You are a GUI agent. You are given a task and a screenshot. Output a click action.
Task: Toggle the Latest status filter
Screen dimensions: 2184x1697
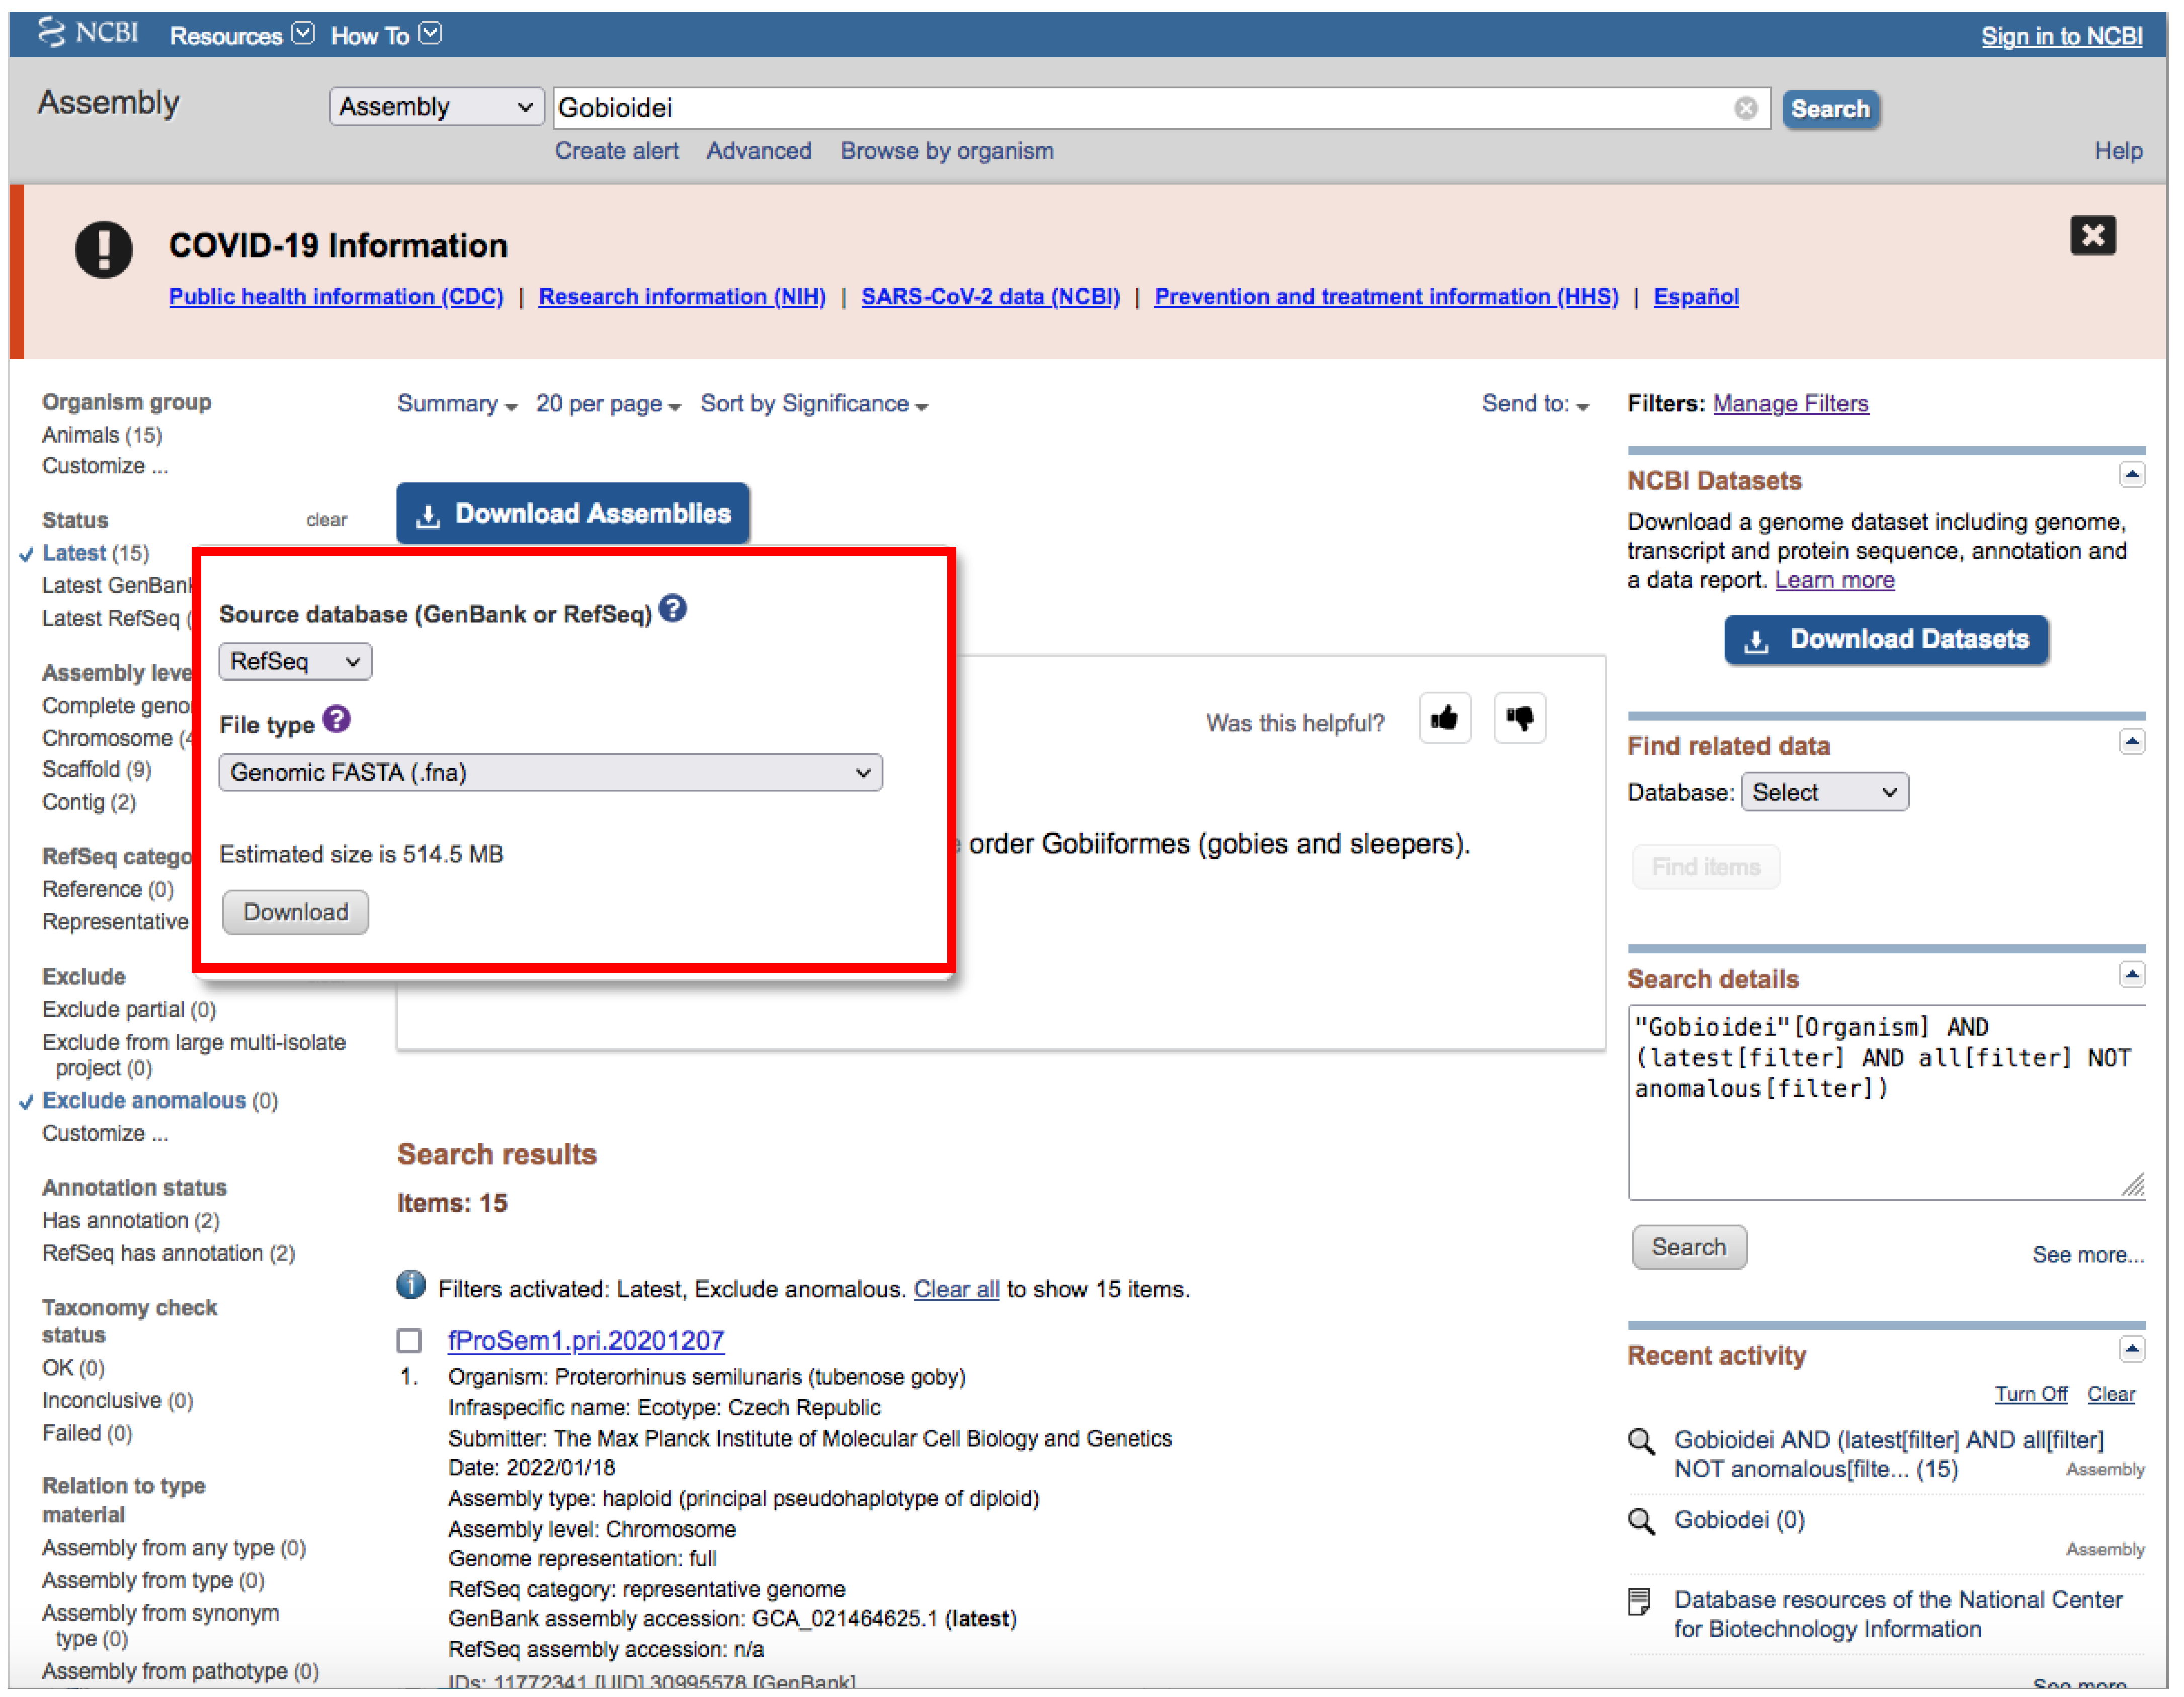tap(74, 553)
